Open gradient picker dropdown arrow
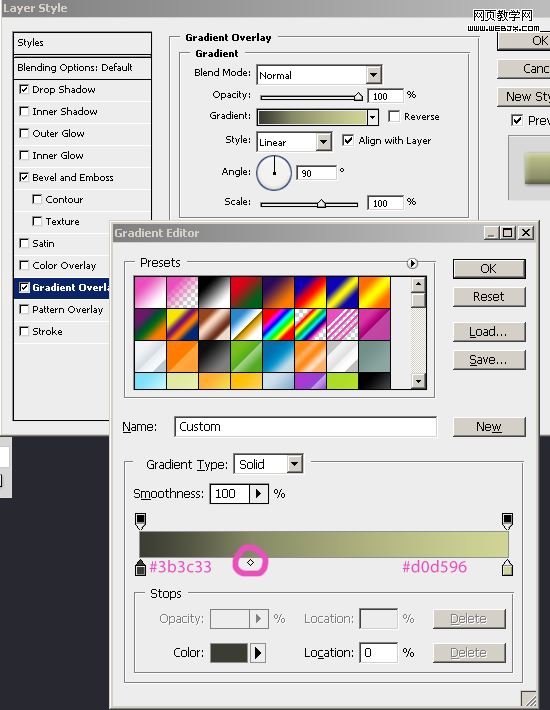Image resolution: width=550 pixels, height=710 pixels. tap(372, 118)
